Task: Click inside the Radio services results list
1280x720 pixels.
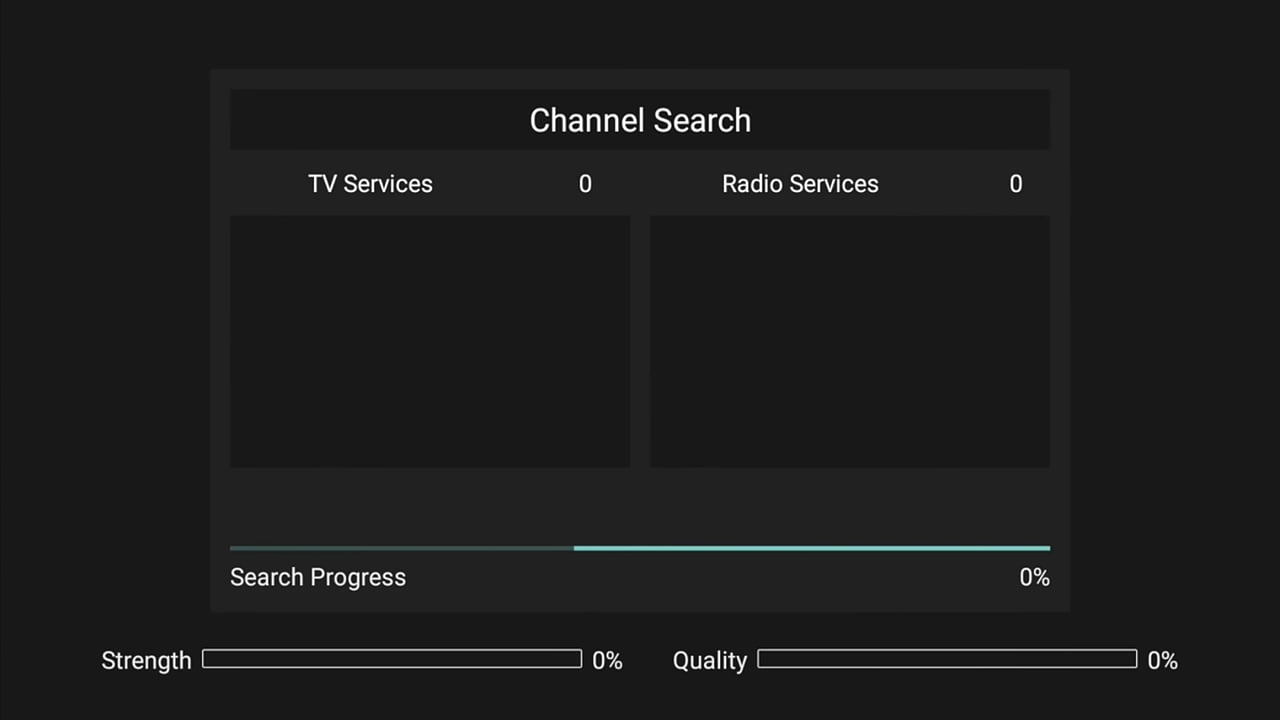Action: (850, 340)
